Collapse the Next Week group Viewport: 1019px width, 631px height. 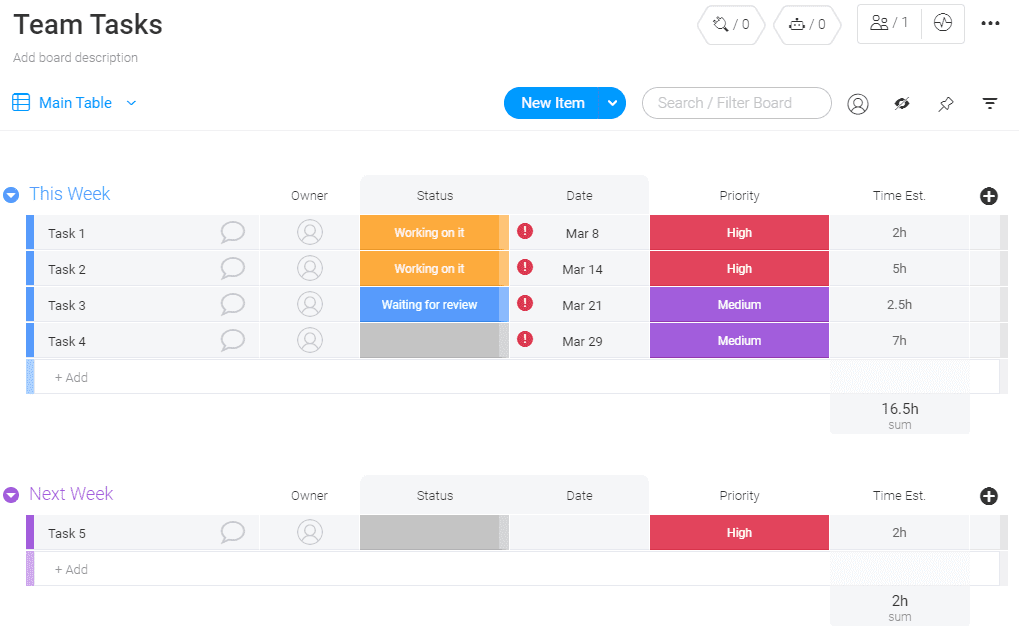click(x=11, y=495)
